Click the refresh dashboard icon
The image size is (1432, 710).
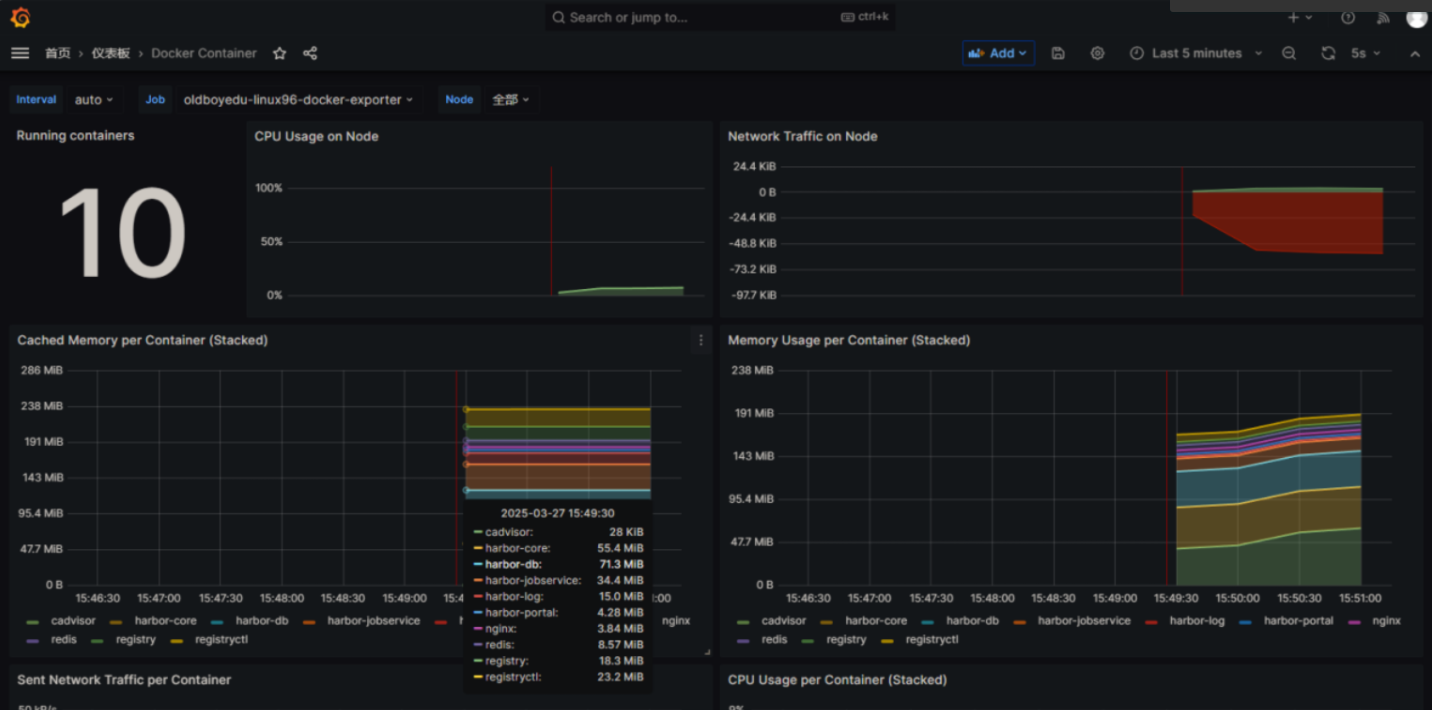(1328, 53)
